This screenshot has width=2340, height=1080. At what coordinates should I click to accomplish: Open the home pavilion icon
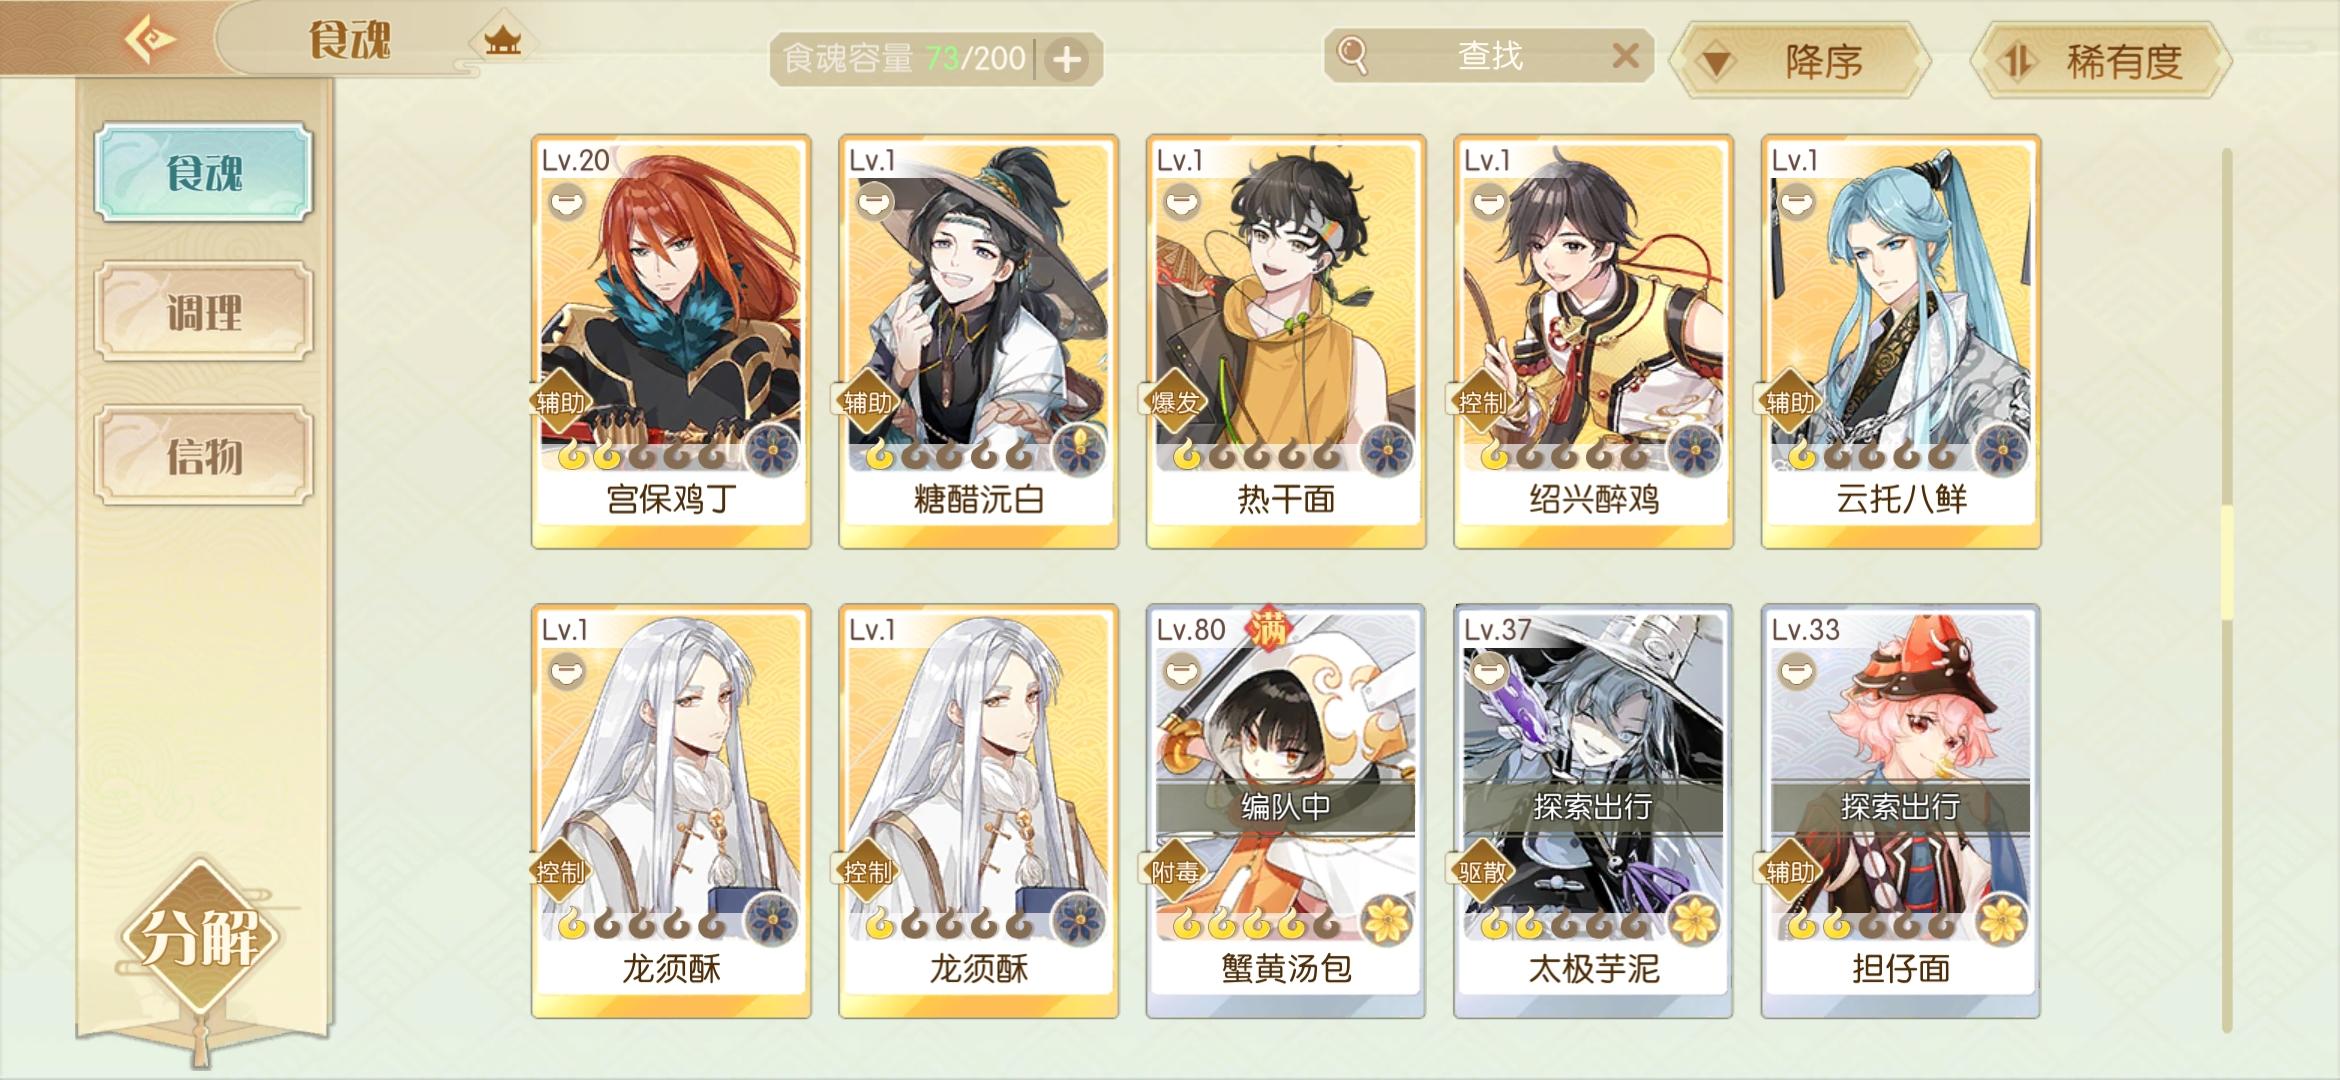pos(502,41)
